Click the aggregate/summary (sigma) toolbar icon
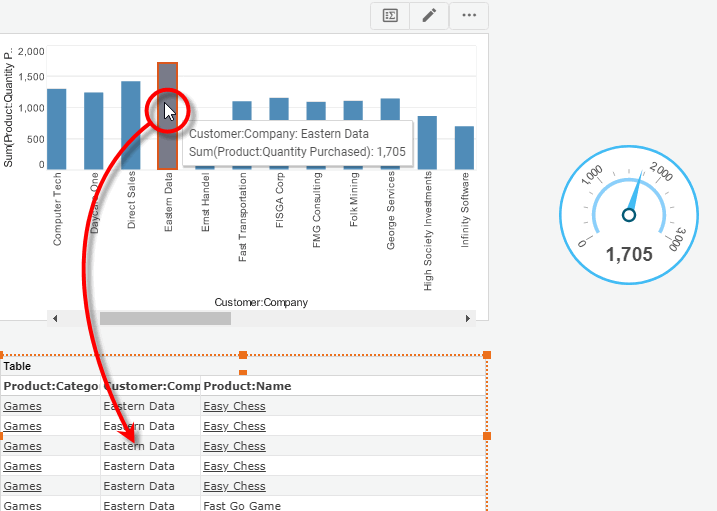The image size is (717, 511). [391, 15]
